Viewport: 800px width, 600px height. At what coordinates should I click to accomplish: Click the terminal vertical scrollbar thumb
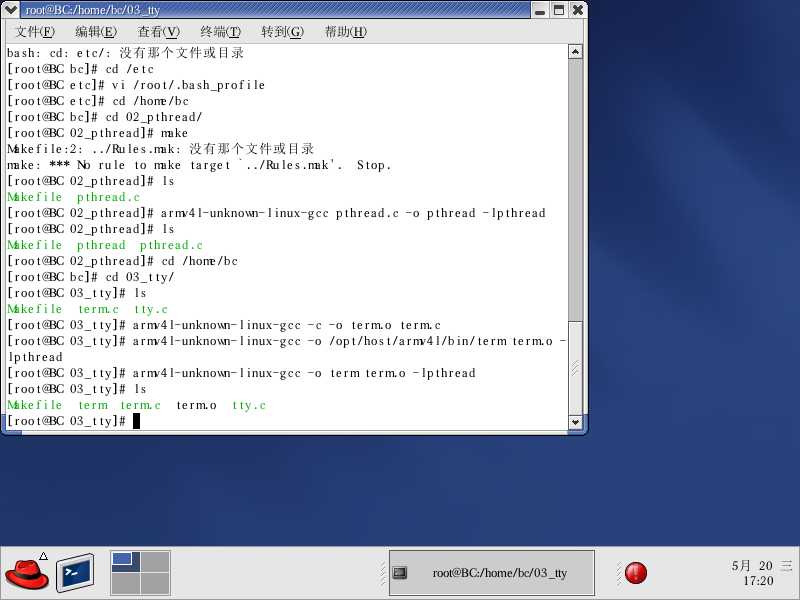click(575, 368)
